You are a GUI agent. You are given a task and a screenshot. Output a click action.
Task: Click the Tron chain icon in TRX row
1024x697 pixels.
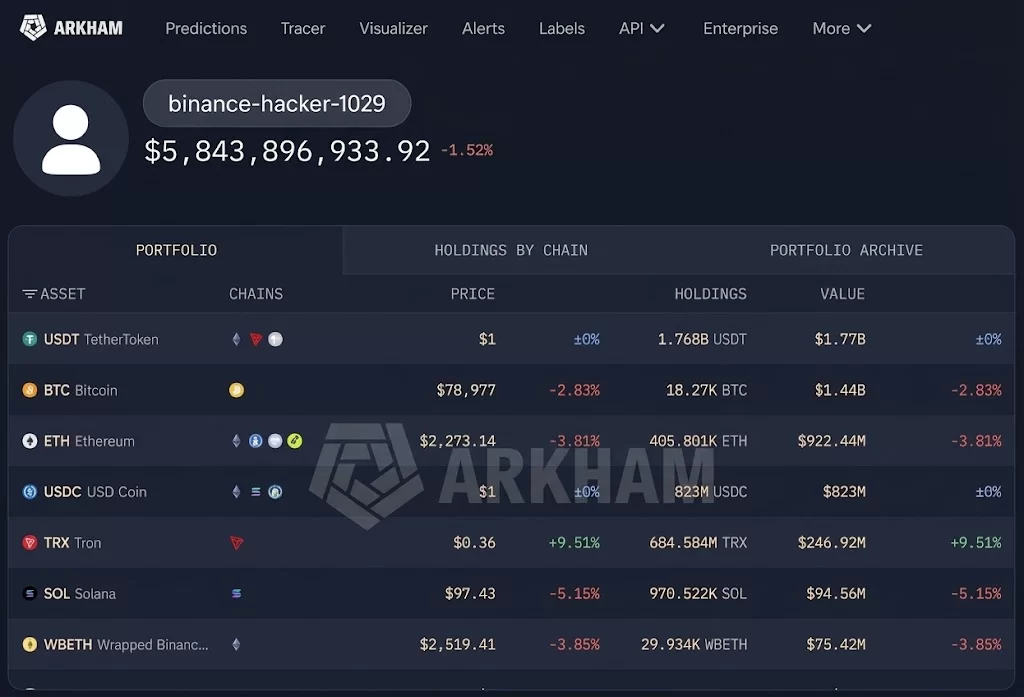click(x=236, y=543)
